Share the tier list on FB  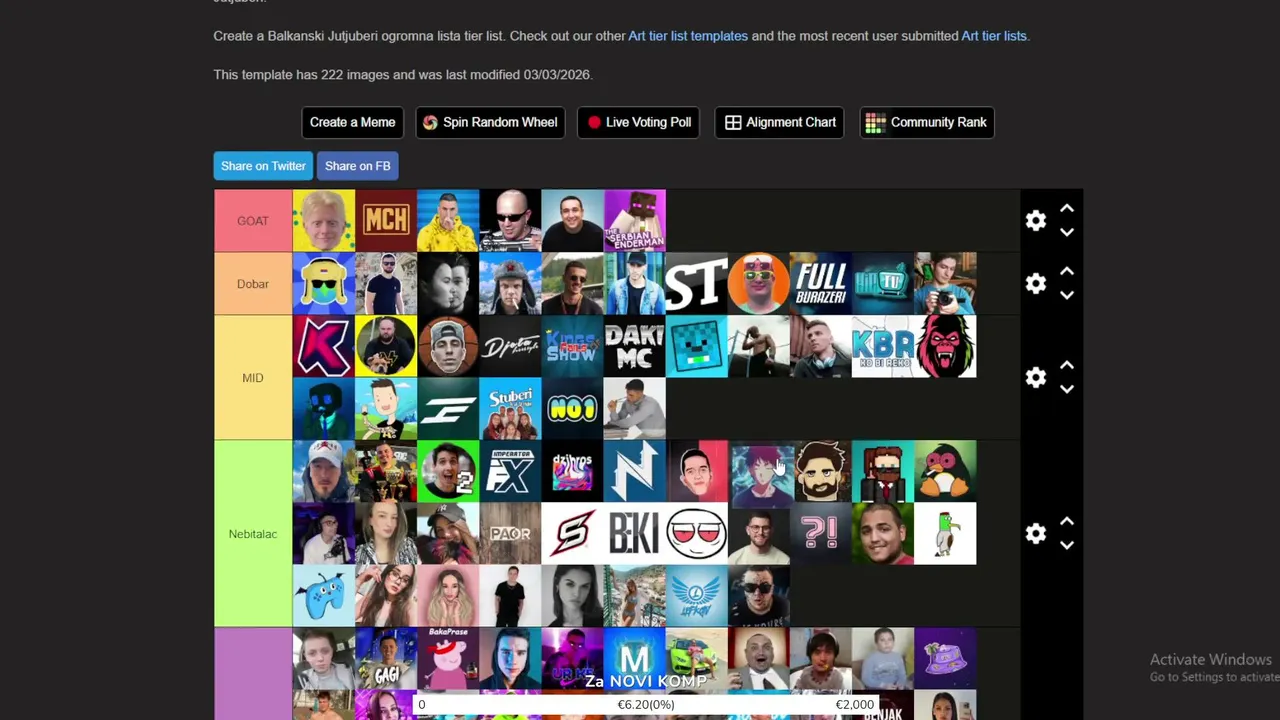(x=357, y=166)
